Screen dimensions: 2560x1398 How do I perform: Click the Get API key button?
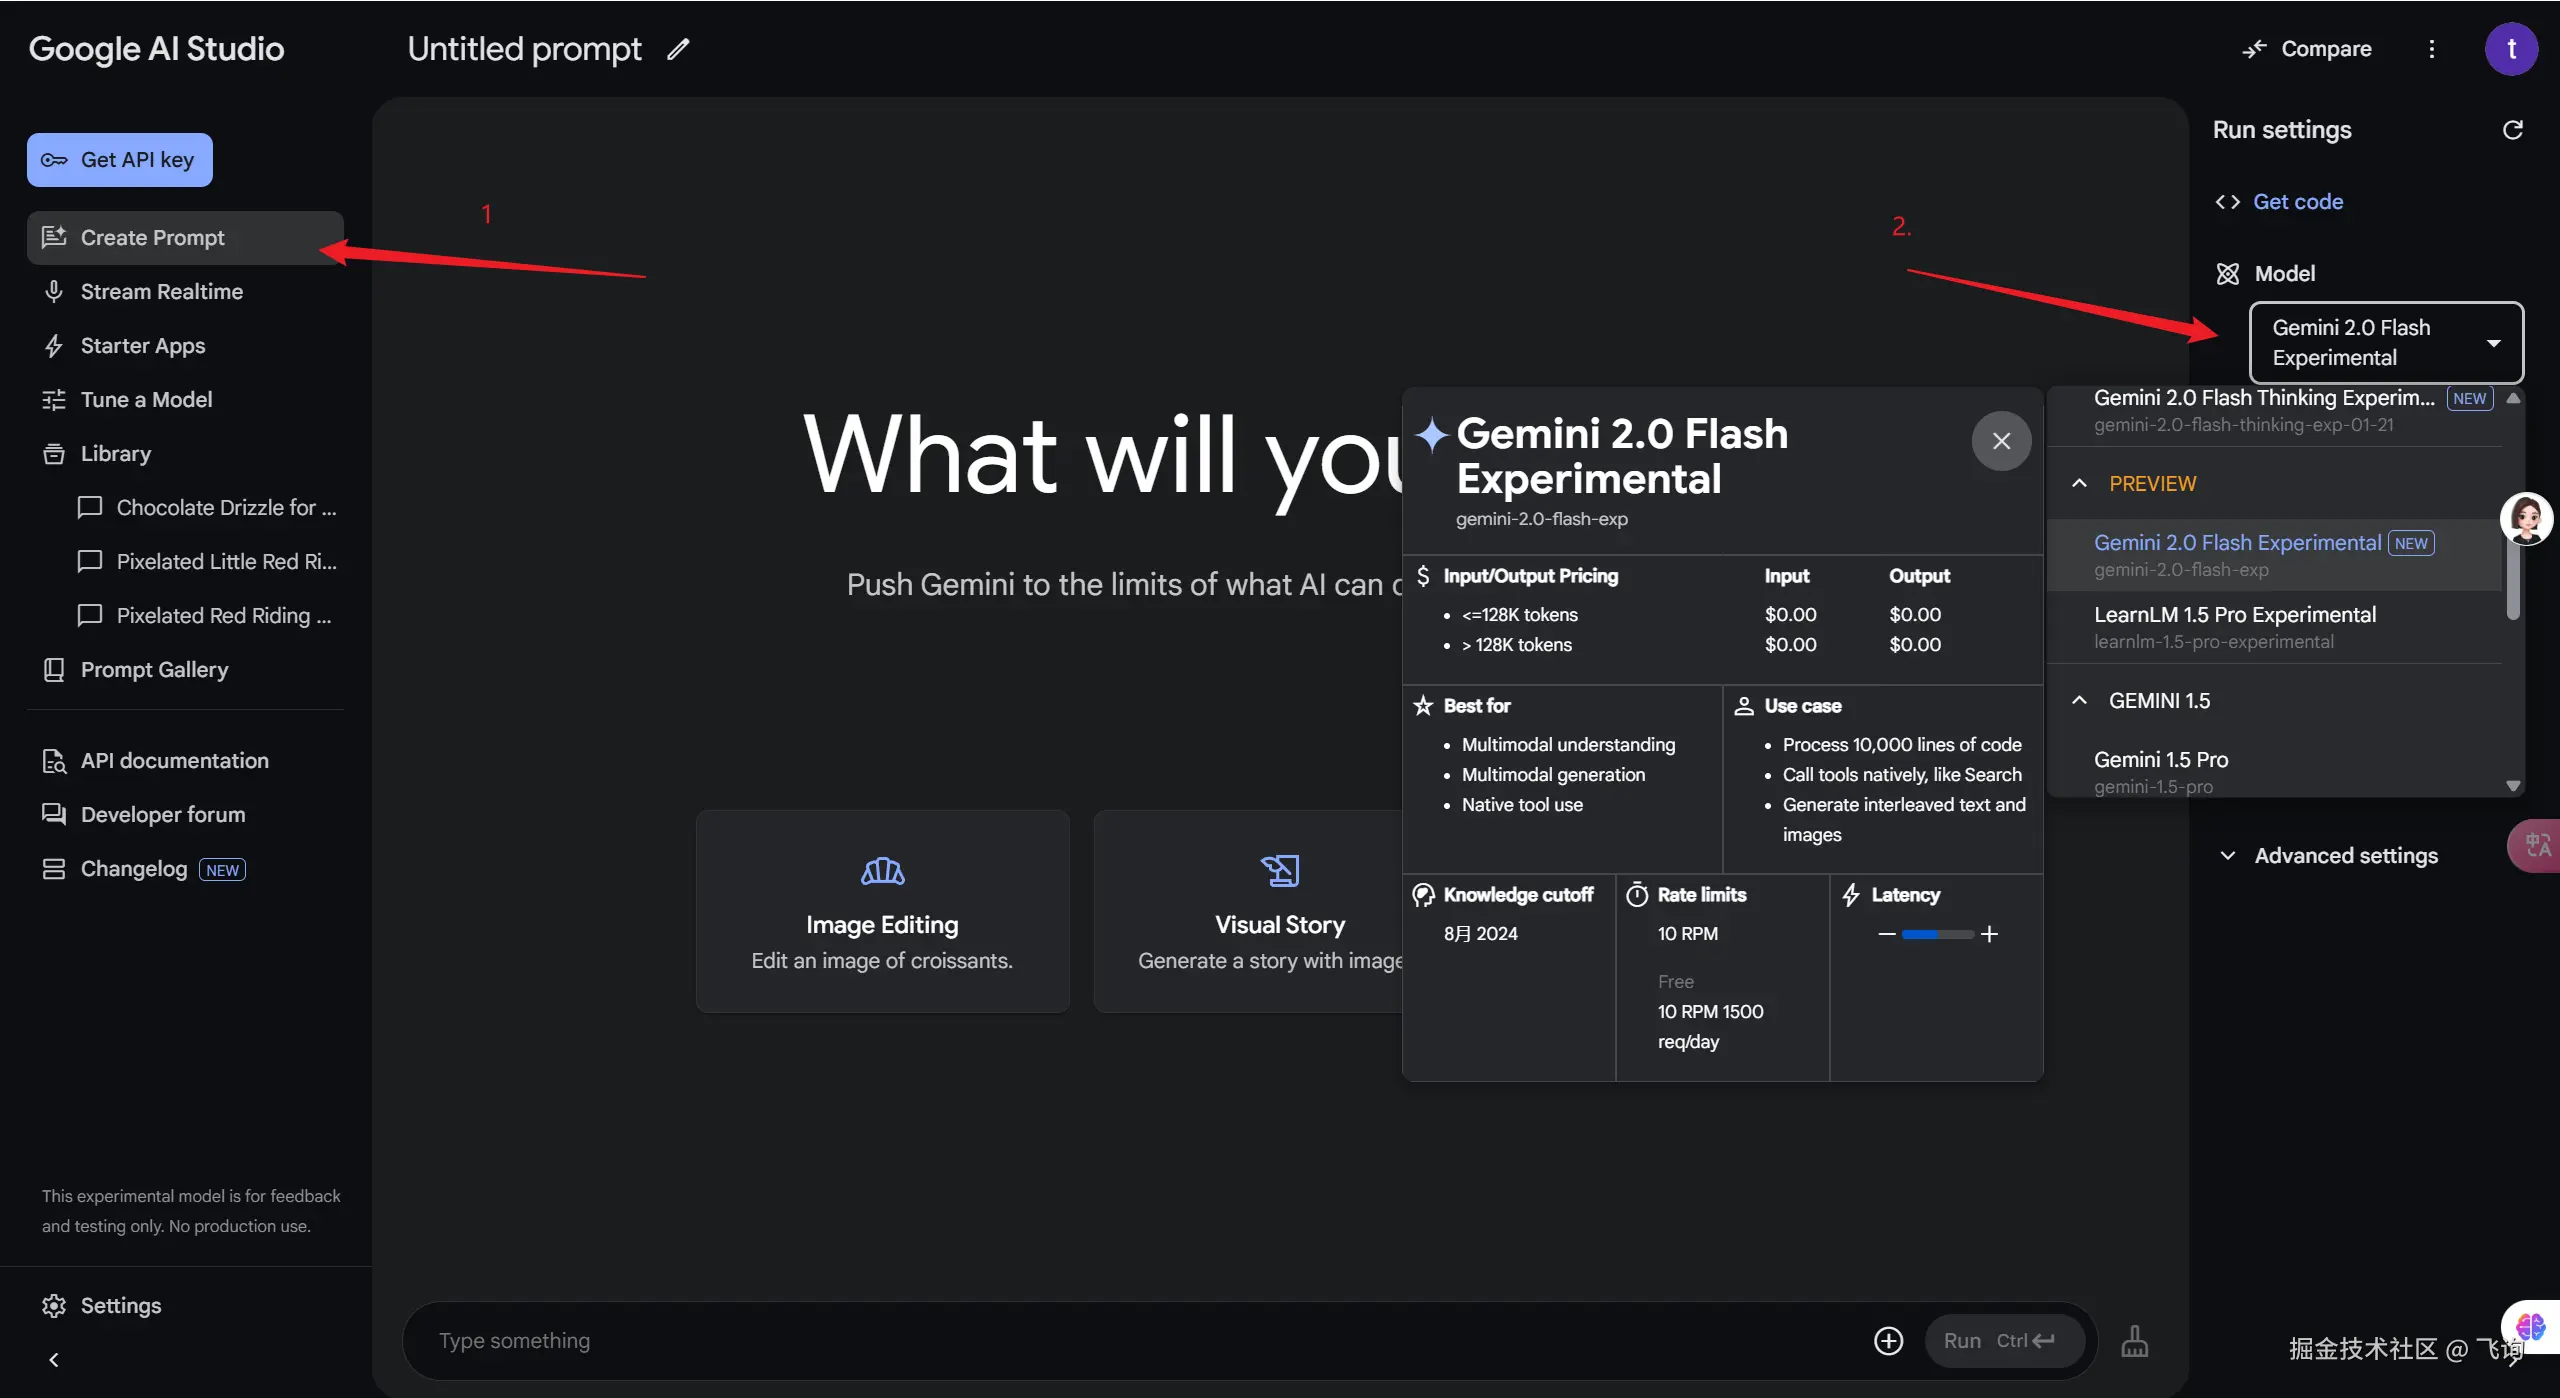(120, 160)
